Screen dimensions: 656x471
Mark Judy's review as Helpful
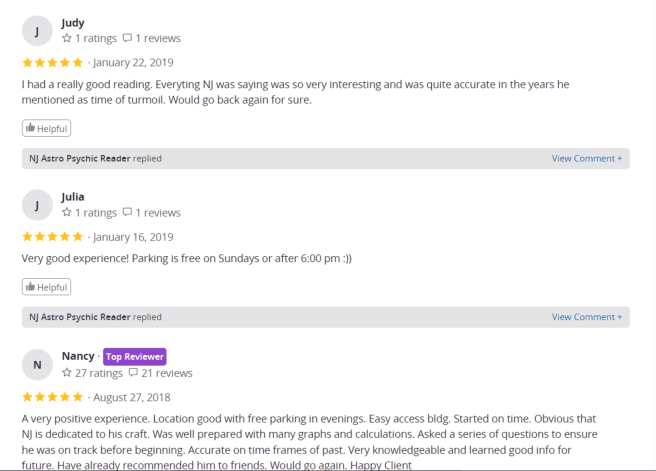[46, 128]
